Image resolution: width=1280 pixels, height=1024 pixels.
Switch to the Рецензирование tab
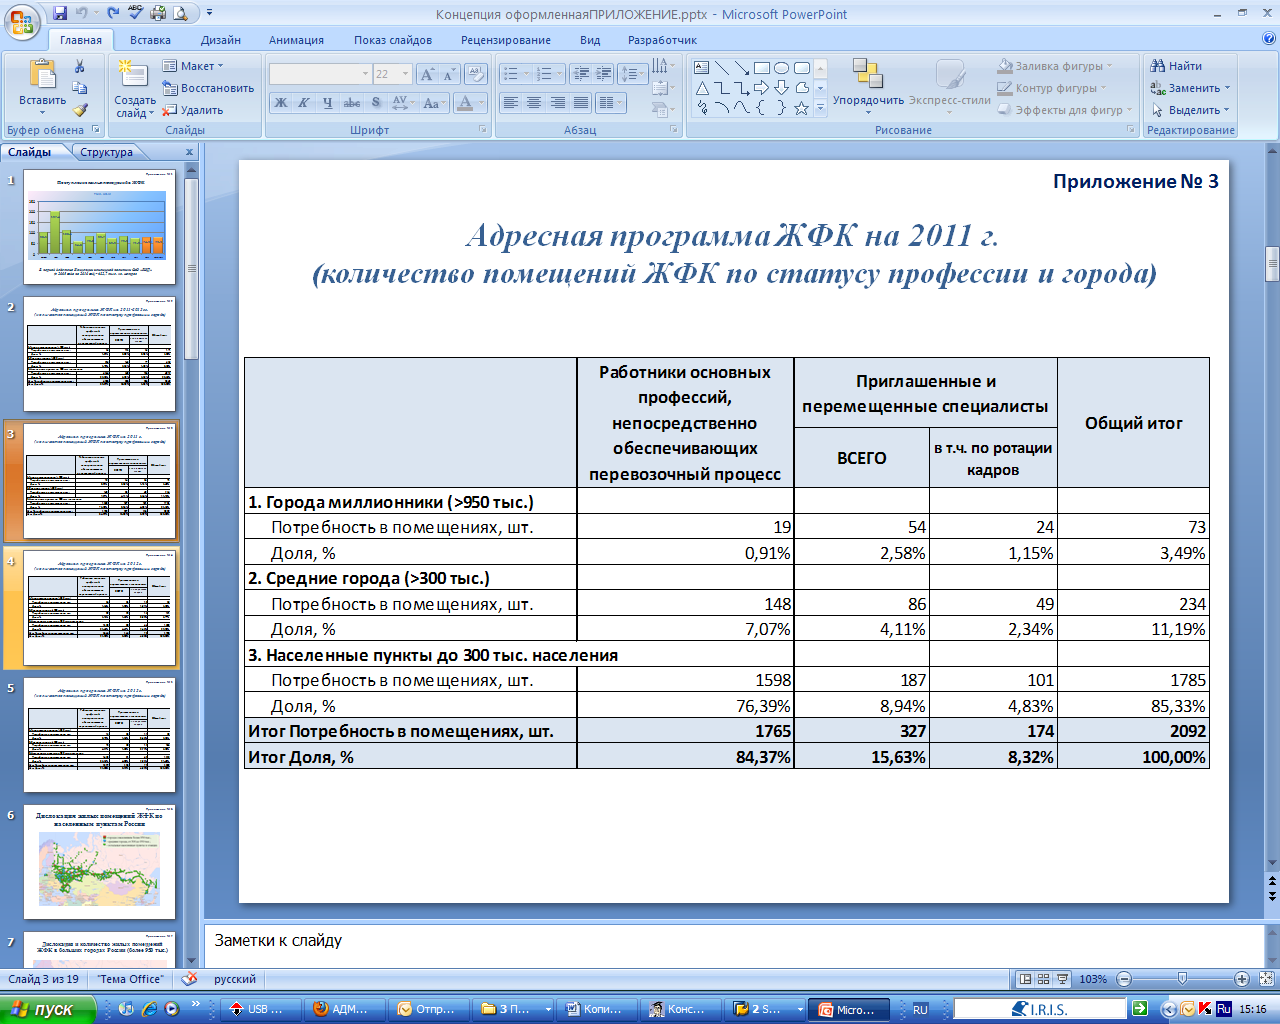pos(506,40)
